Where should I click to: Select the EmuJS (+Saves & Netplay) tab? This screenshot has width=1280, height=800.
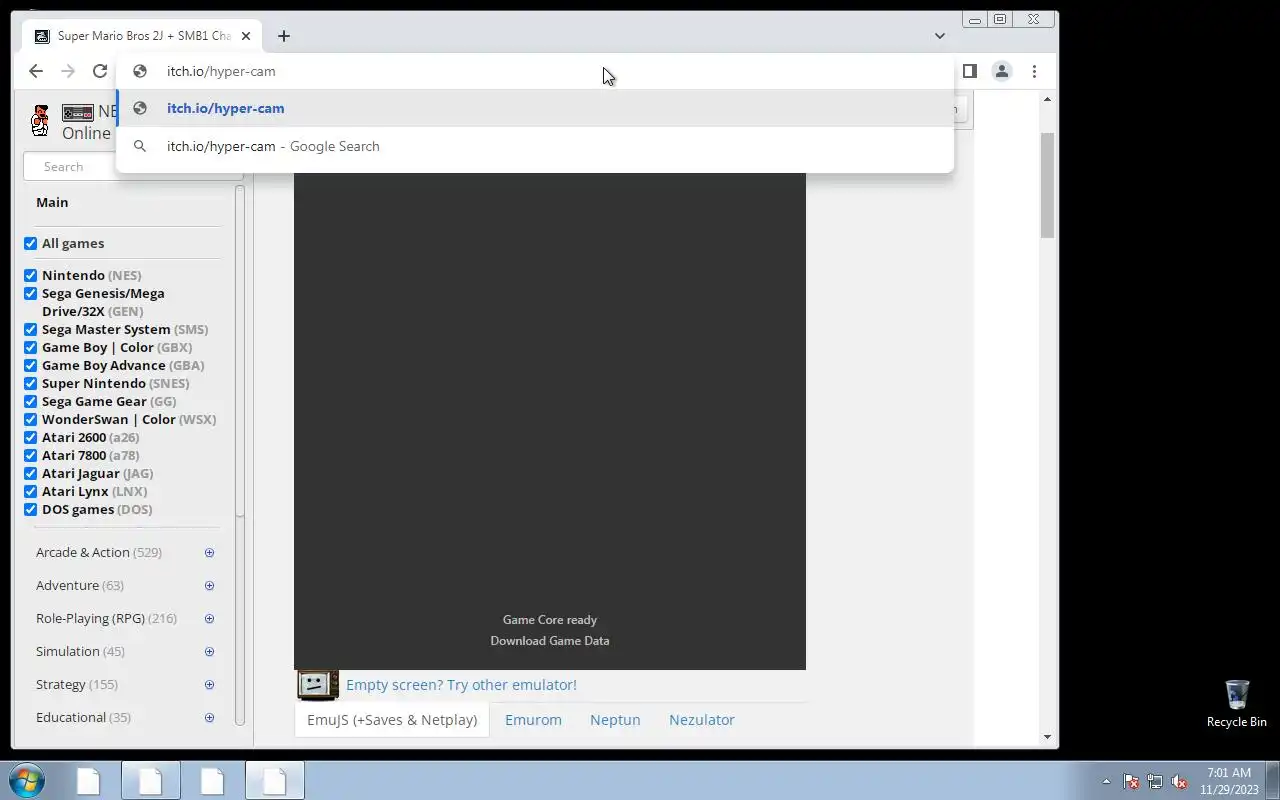point(392,719)
